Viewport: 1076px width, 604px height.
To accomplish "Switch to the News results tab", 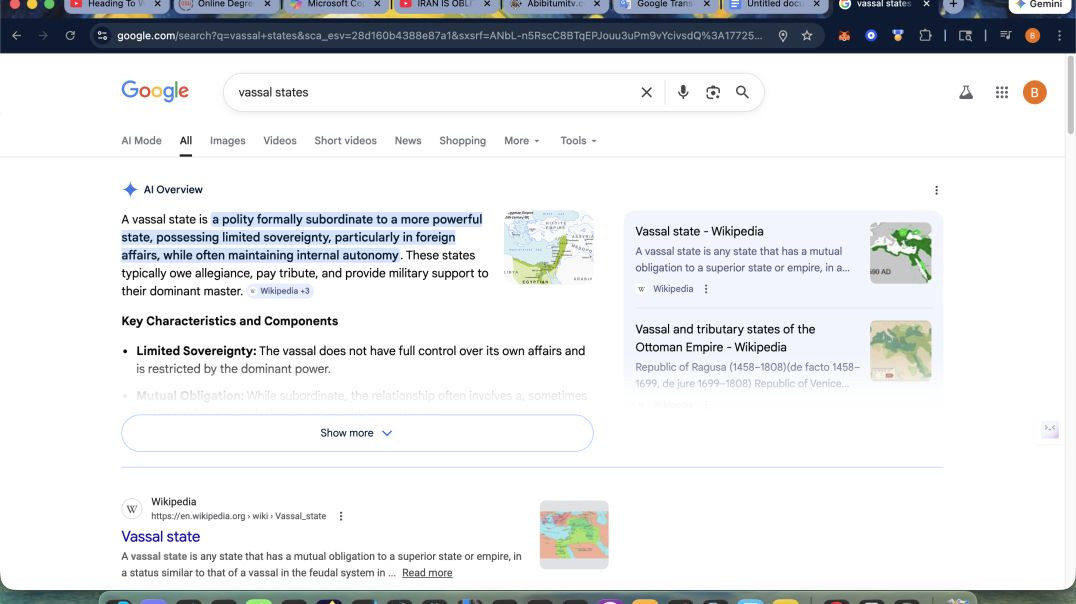I will point(408,141).
